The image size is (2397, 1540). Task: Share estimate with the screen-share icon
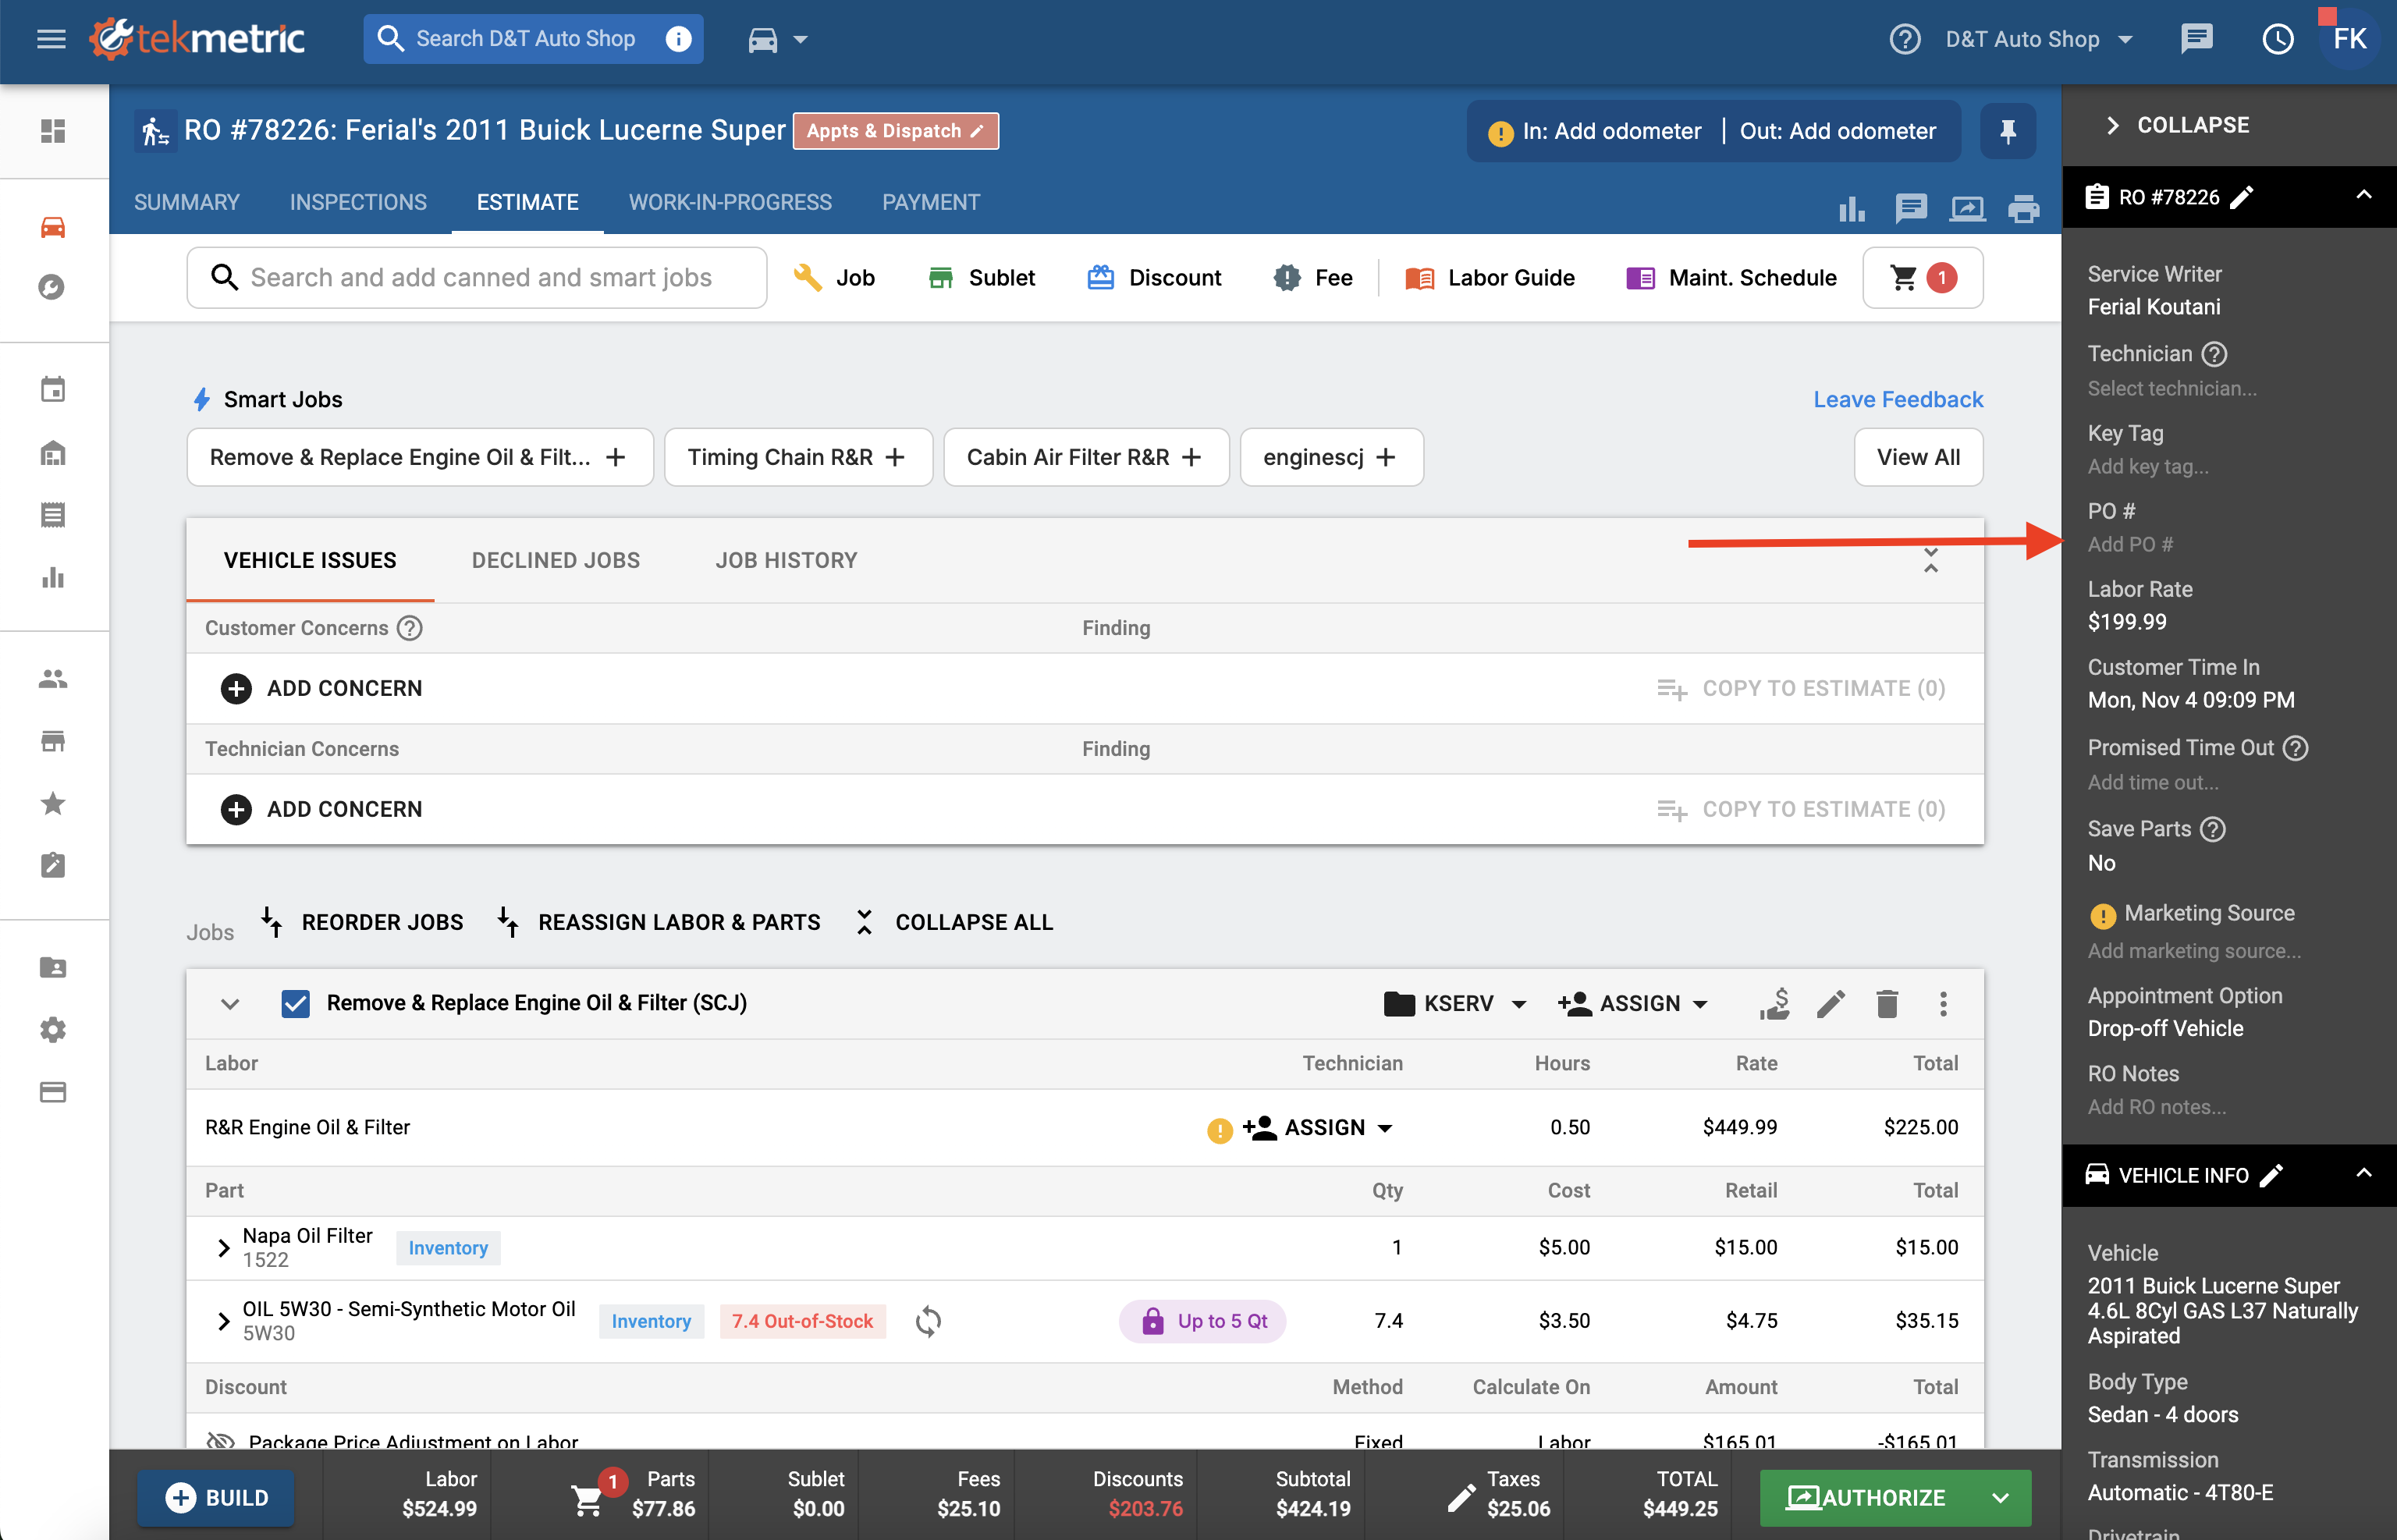point(1967,209)
